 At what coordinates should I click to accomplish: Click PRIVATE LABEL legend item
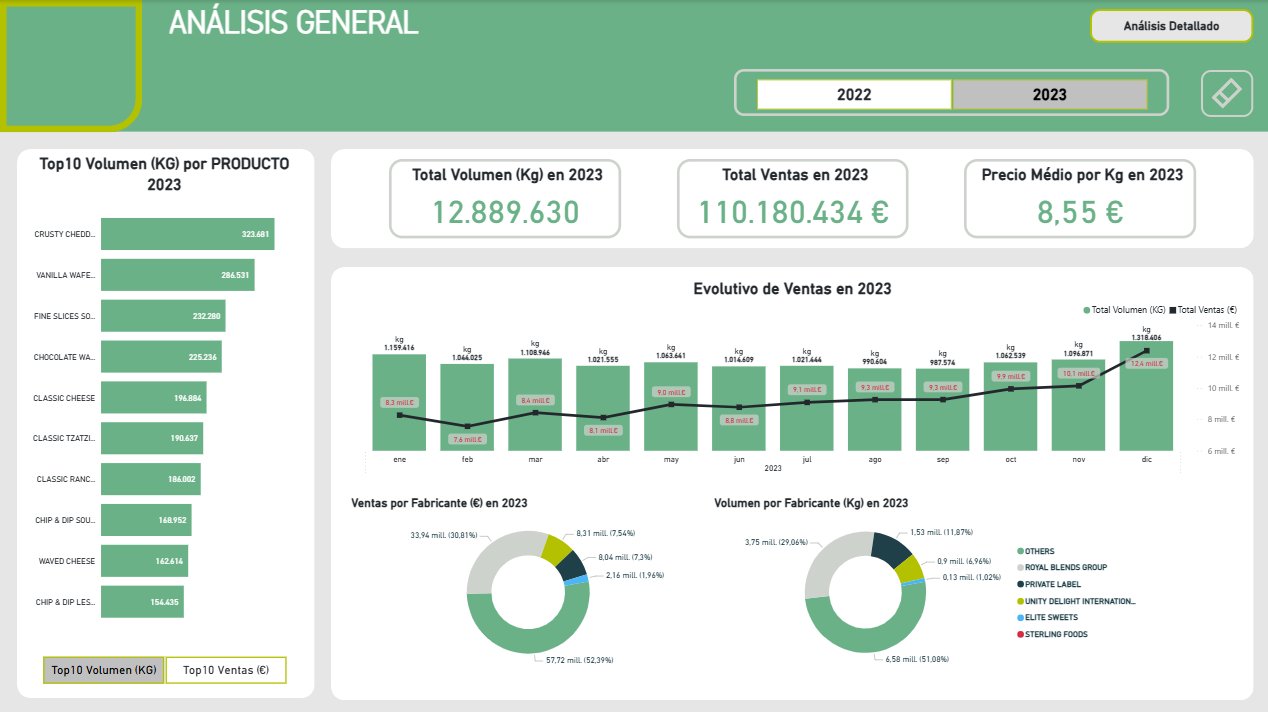[x=1048, y=584]
